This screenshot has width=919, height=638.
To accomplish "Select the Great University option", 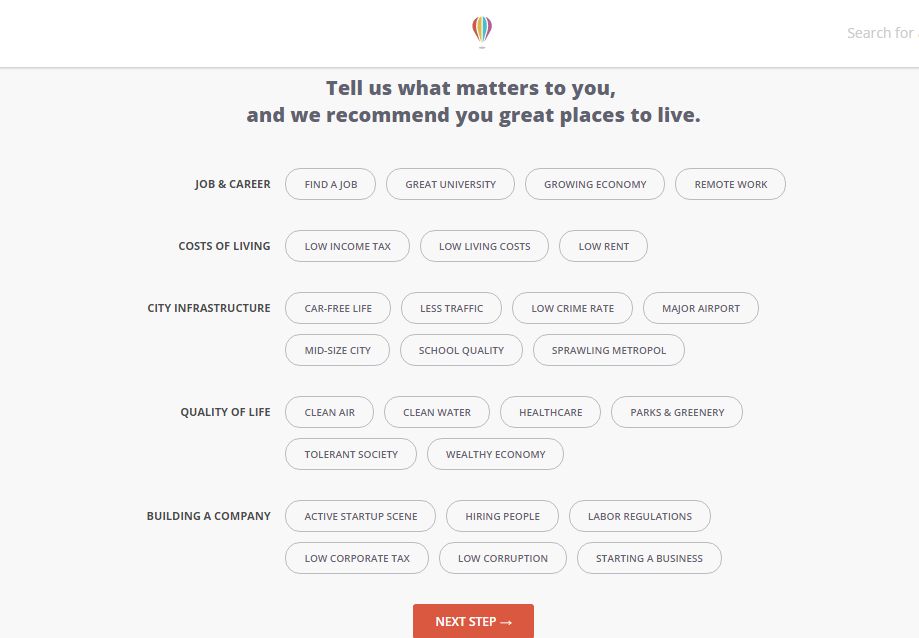I will (x=450, y=184).
